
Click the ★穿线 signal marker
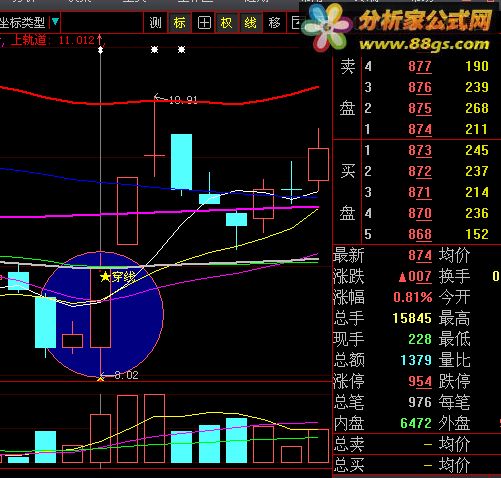coord(118,277)
